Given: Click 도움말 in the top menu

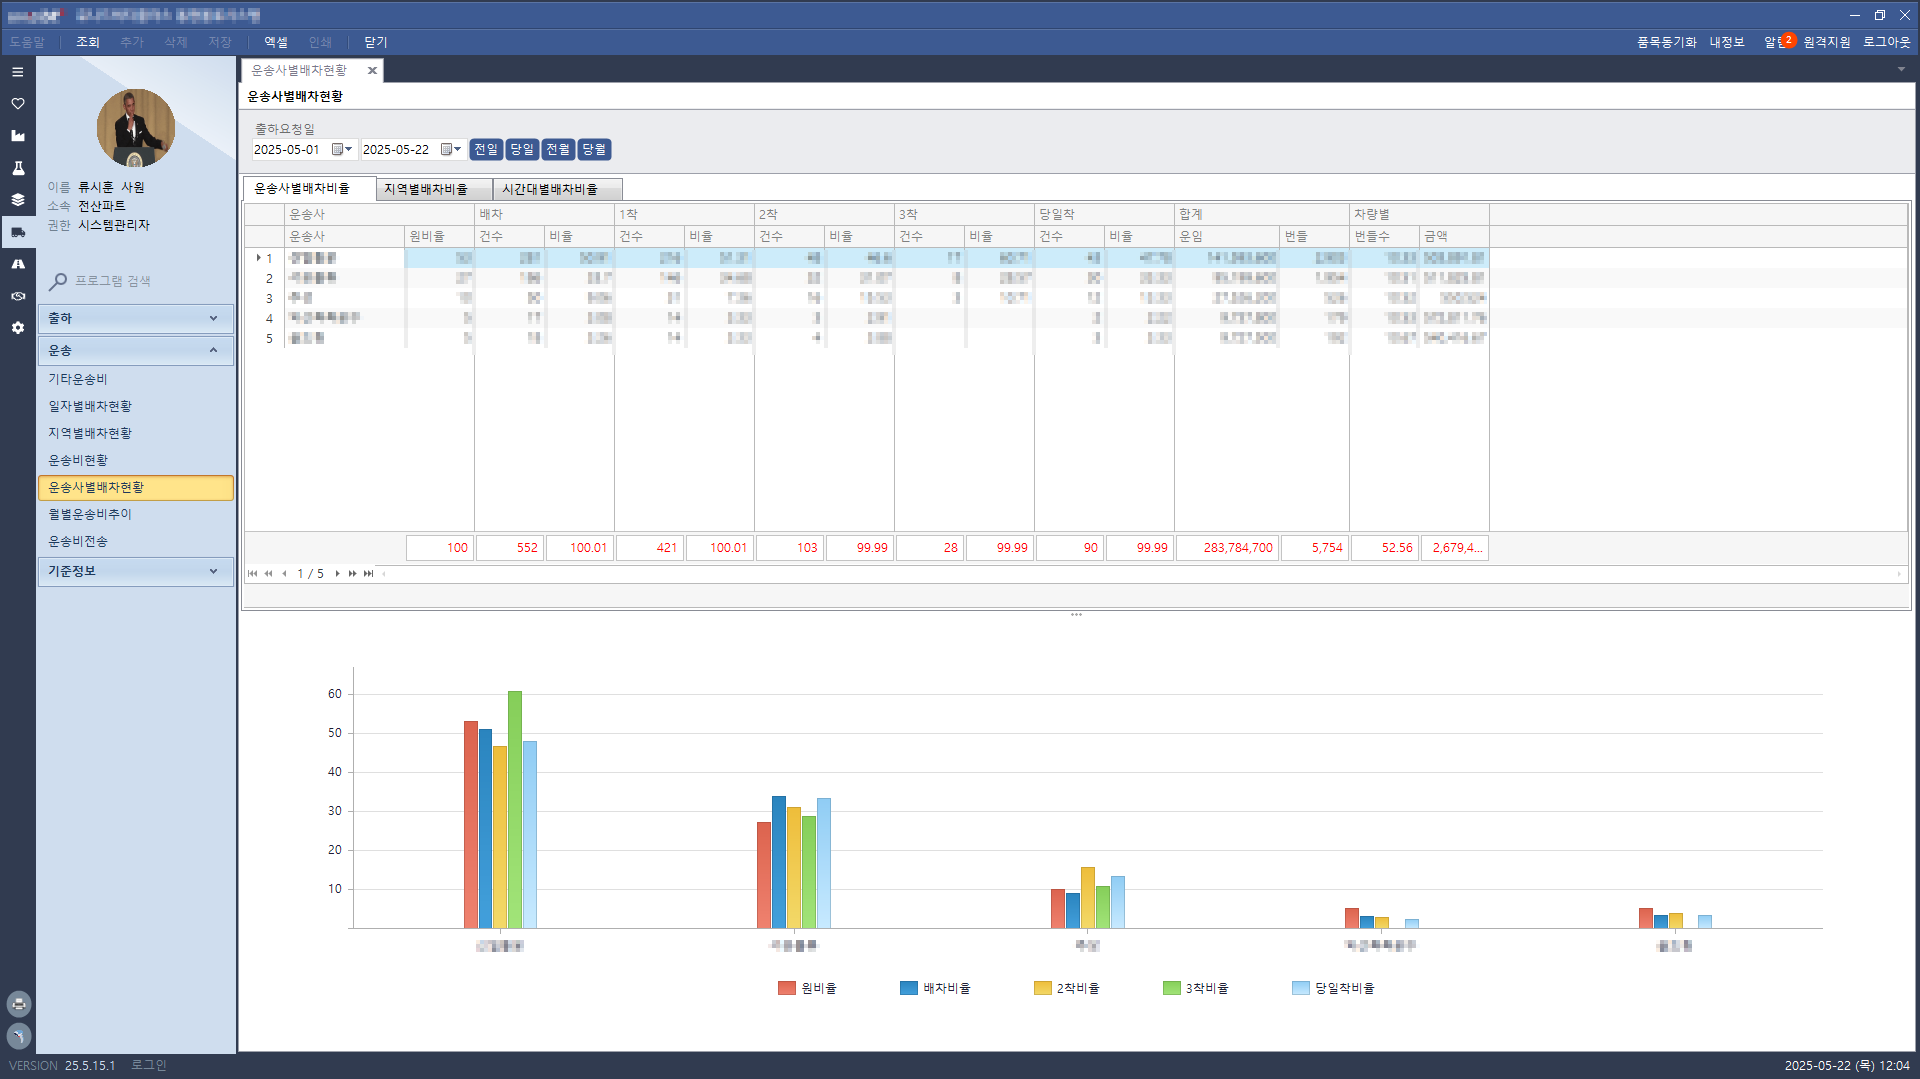Looking at the screenshot, I should pyautogui.click(x=28, y=42).
